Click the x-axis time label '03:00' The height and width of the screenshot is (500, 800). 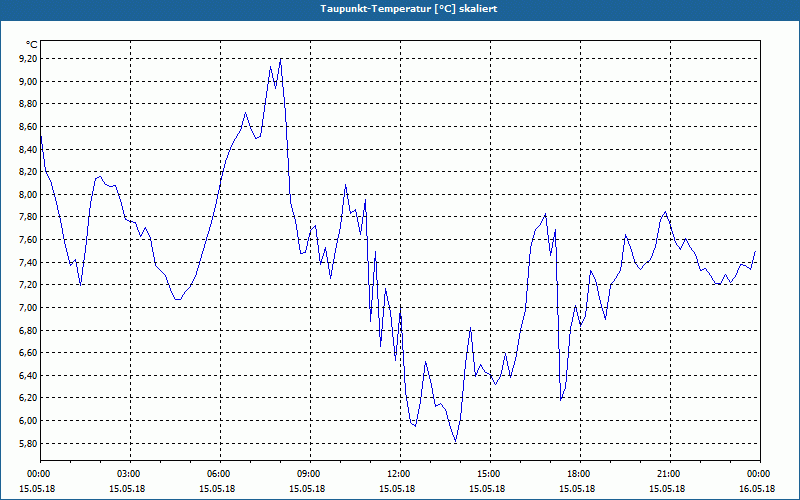point(130,474)
